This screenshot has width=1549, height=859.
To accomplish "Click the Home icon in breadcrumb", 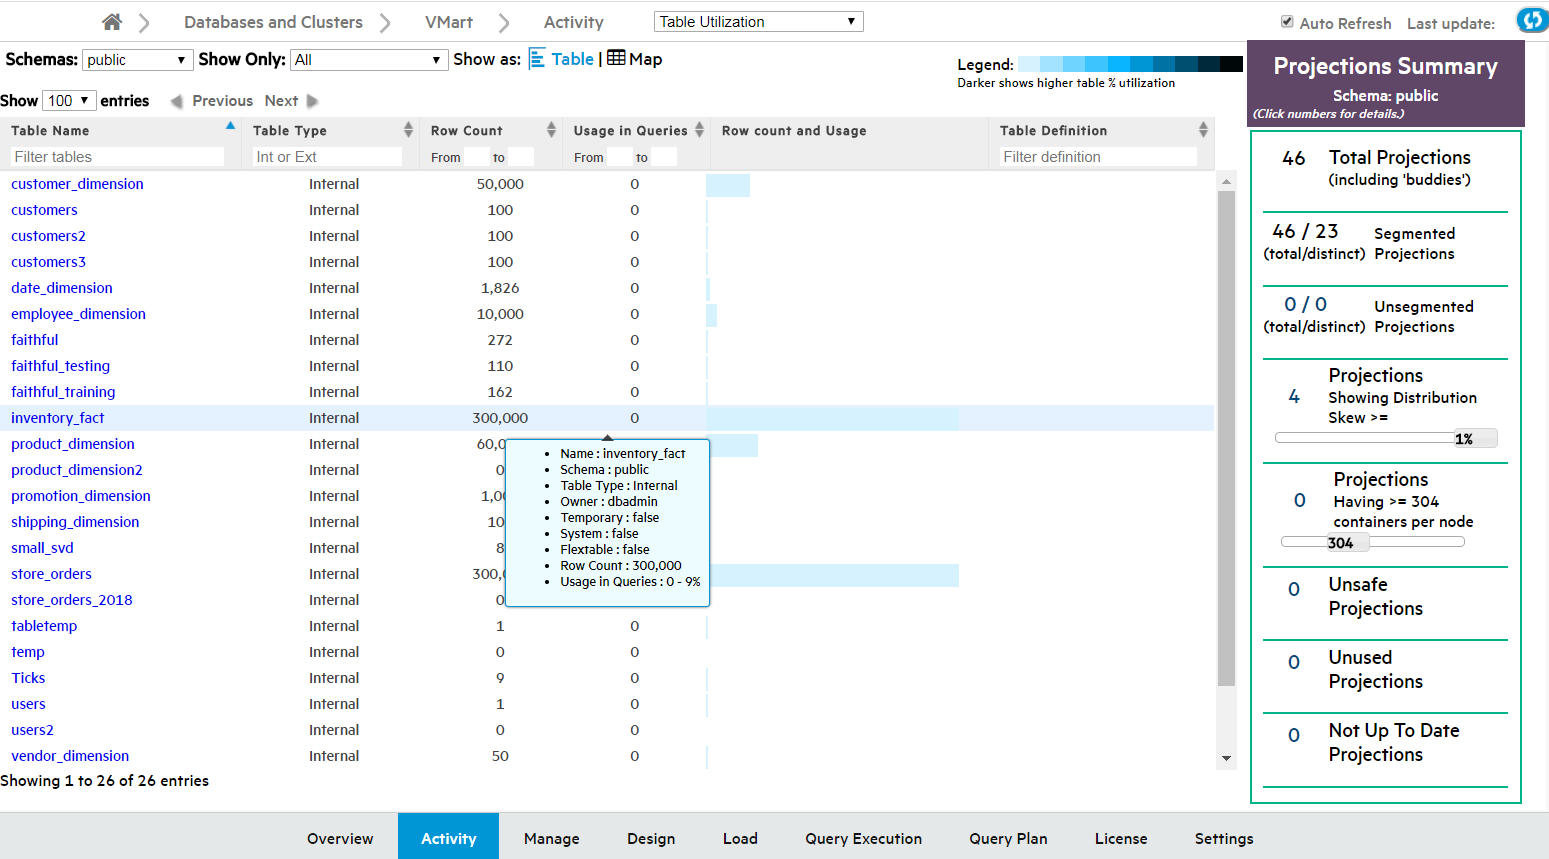I will point(112,22).
